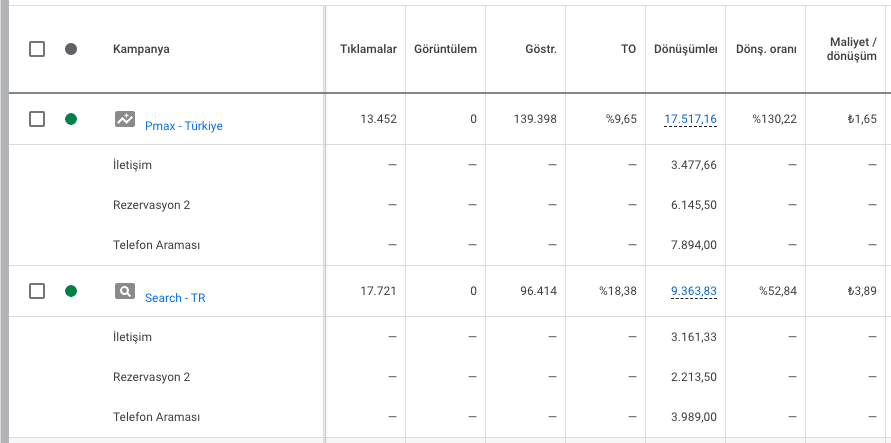This screenshot has width=891, height=443.
Task: Sort by the Gösterim column header
Action: 540,49
